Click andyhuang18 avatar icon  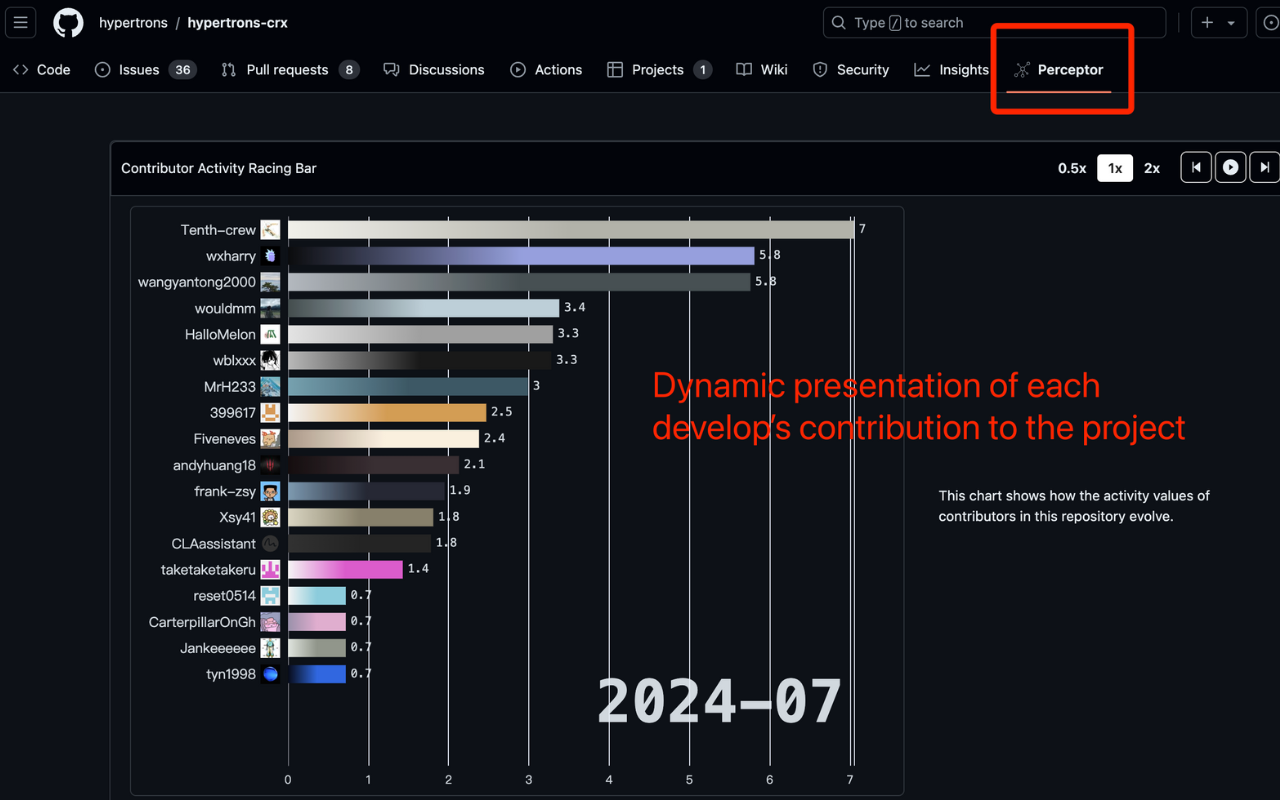[270, 465]
